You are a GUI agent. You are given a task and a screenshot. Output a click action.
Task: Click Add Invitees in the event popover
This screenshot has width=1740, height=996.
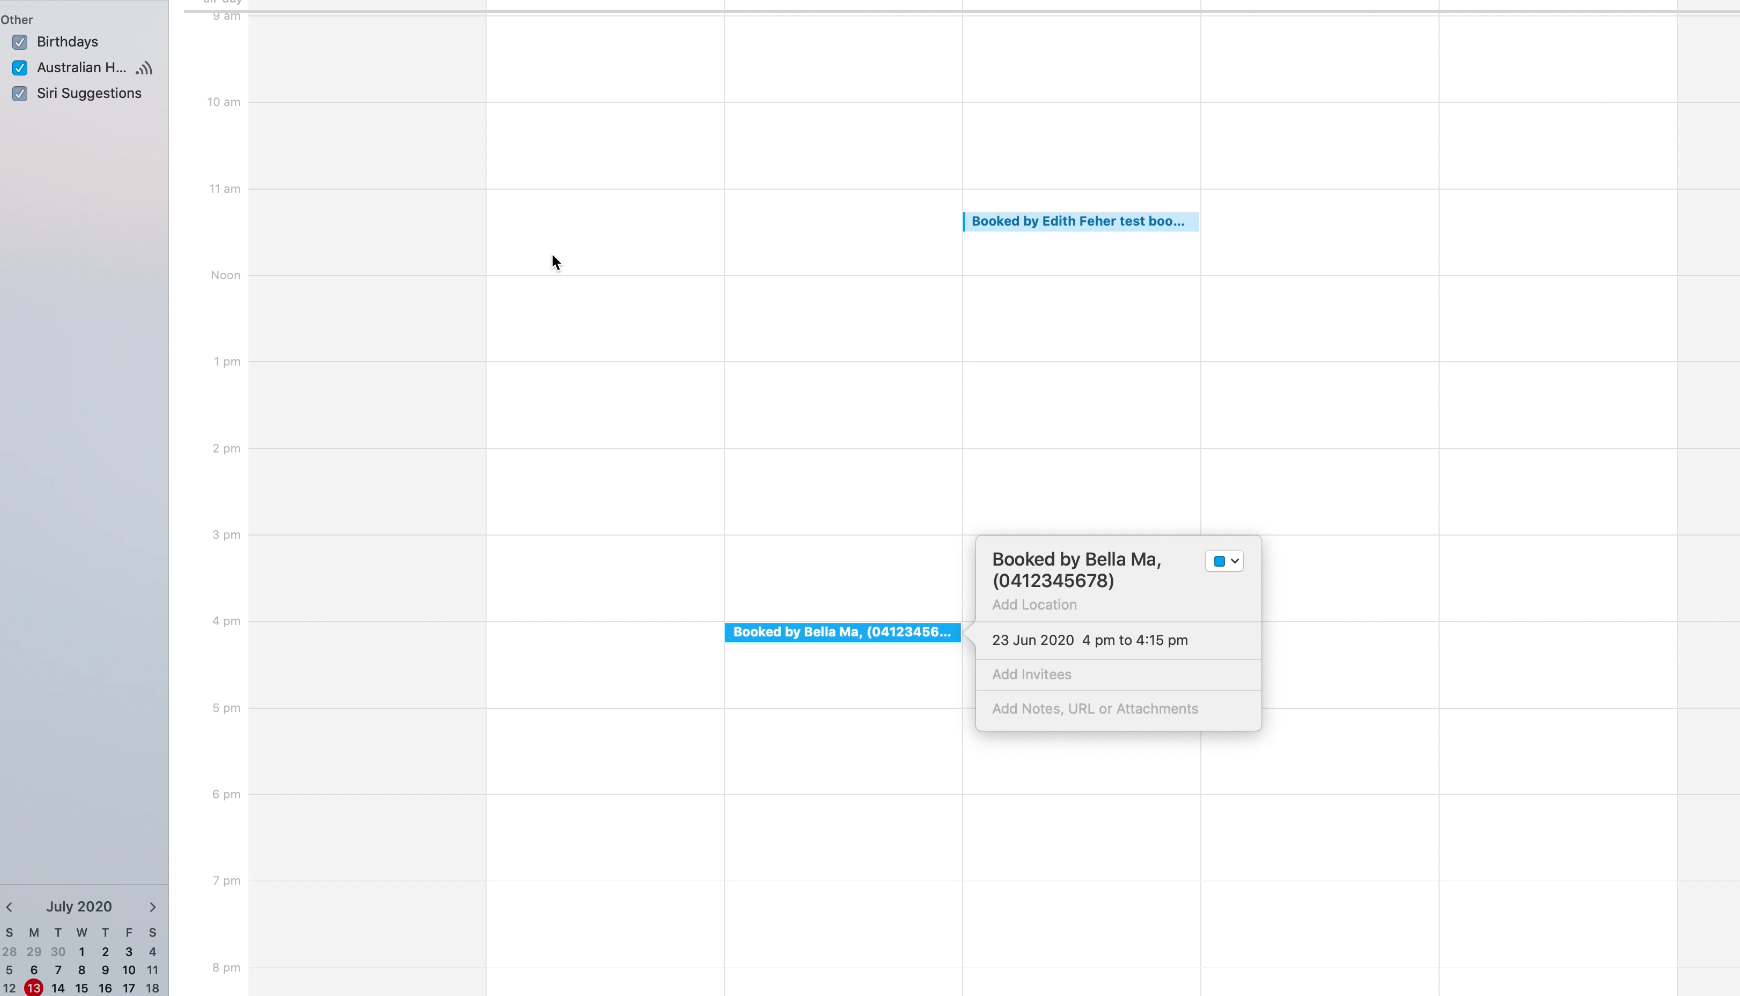pos(1031,675)
